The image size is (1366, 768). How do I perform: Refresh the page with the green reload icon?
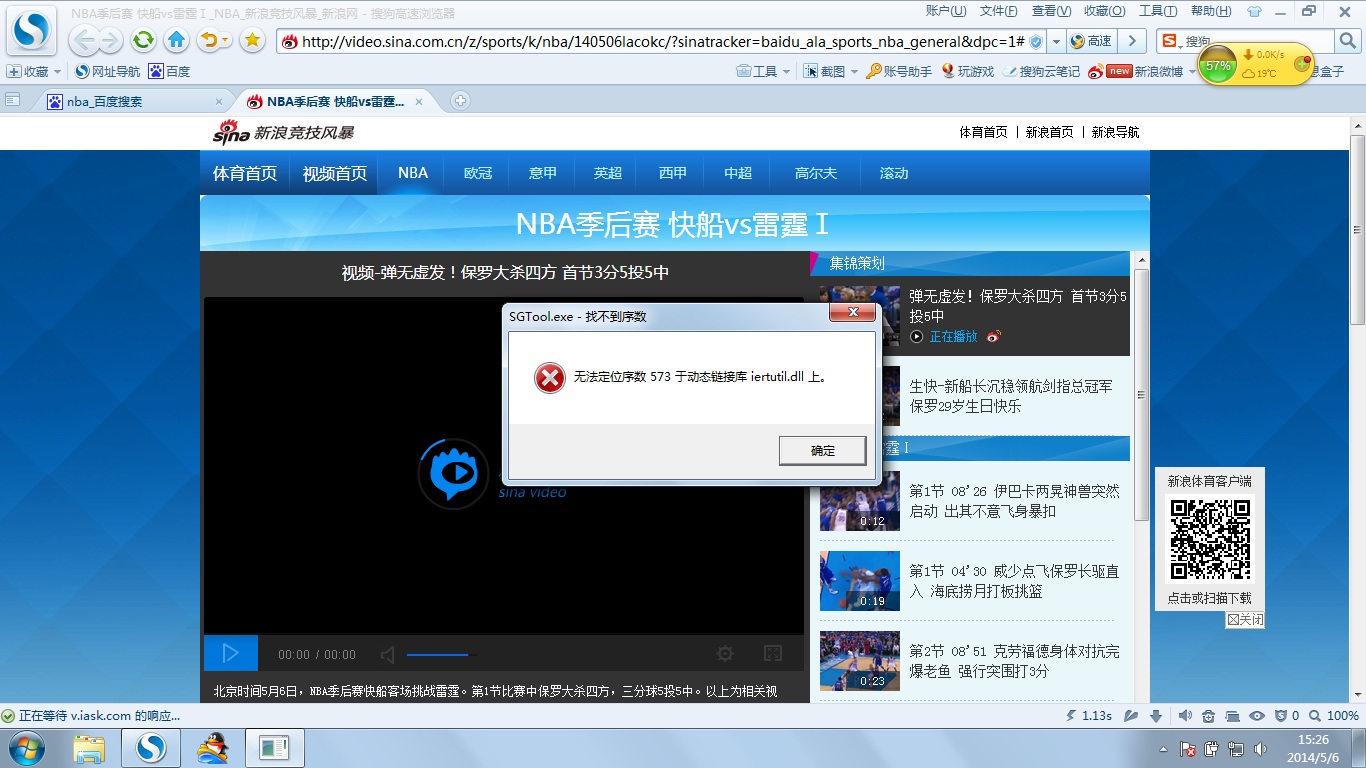pos(144,40)
